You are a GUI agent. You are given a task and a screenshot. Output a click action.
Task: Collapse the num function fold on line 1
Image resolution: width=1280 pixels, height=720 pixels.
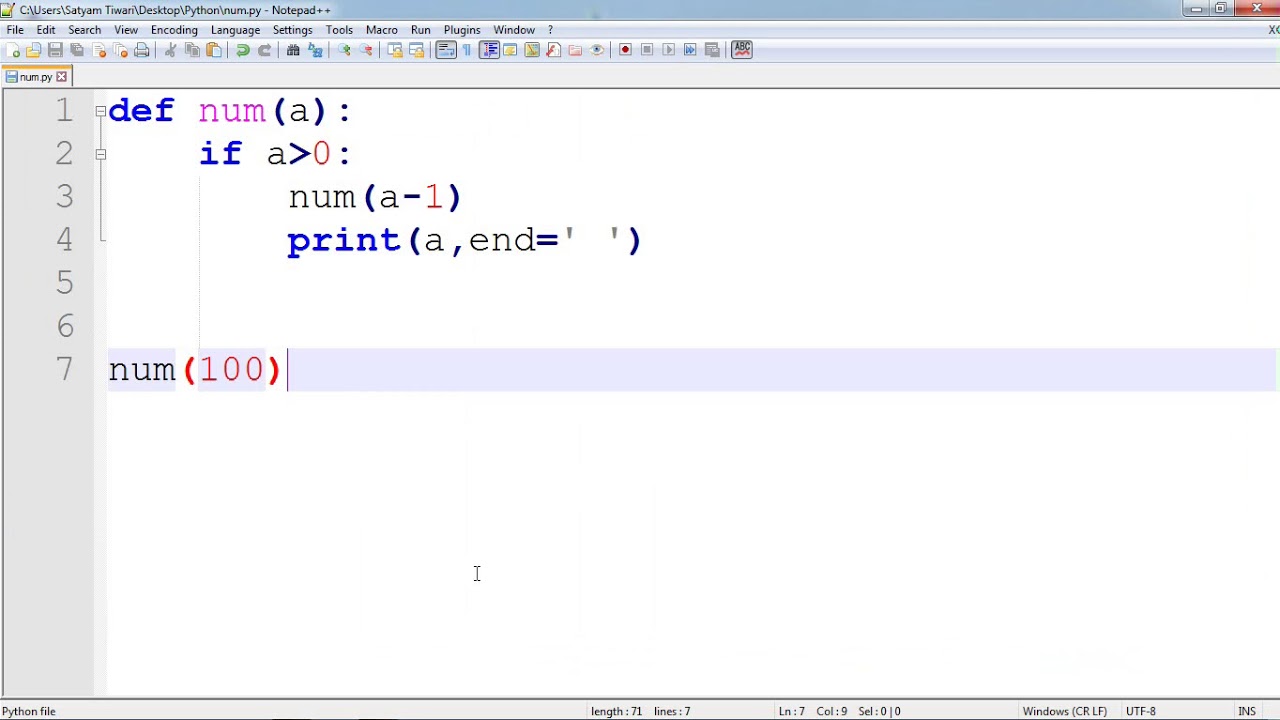(100, 111)
